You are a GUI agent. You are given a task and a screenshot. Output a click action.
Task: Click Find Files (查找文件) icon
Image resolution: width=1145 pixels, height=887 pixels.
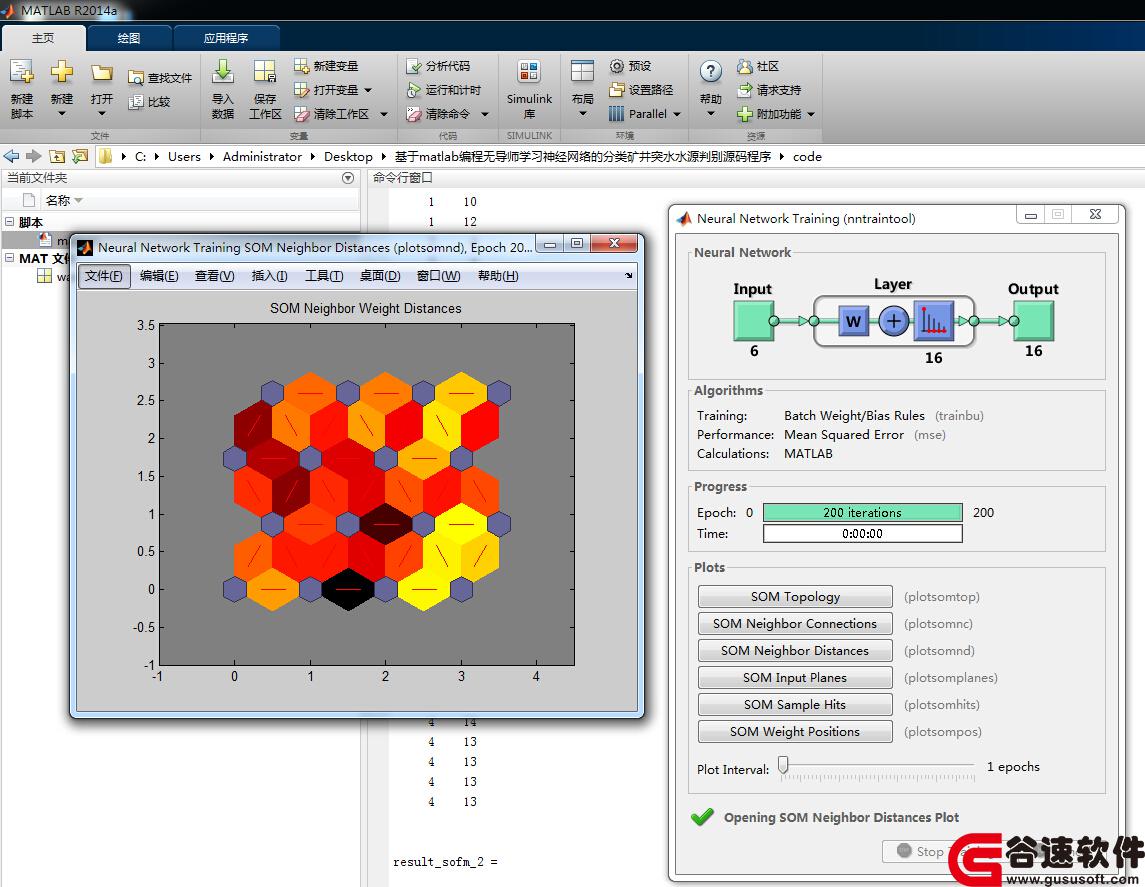pyautogui.click(x=136, y=77)
